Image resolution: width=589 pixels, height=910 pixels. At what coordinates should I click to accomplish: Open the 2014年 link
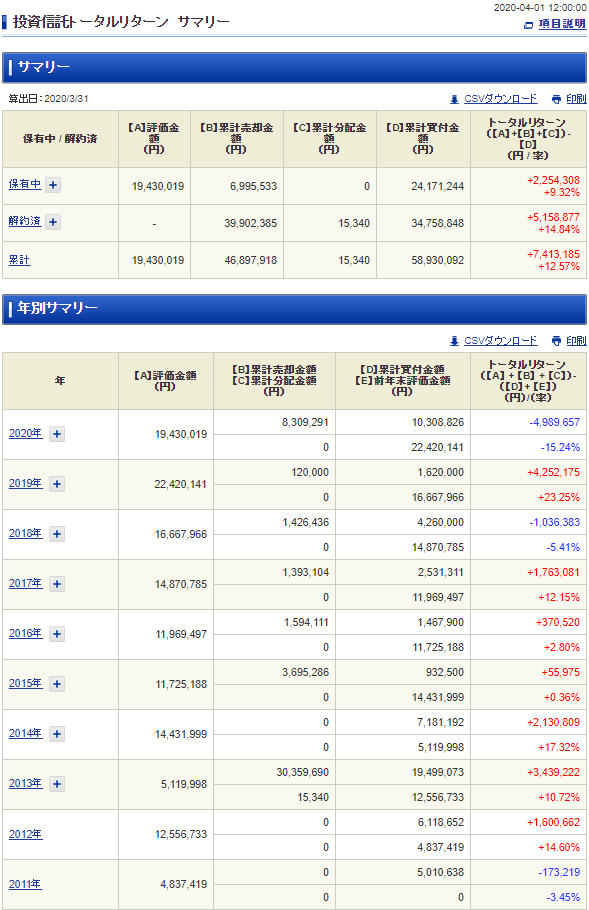(26, 733)
